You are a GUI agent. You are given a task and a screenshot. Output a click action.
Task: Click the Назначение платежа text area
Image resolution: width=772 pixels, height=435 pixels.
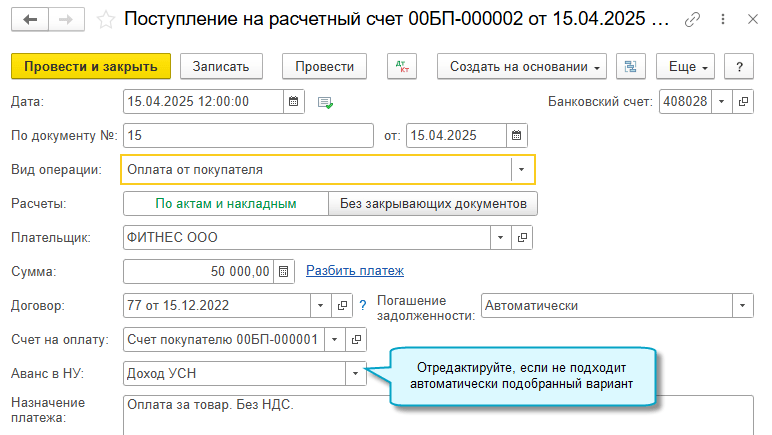point(438,415)
